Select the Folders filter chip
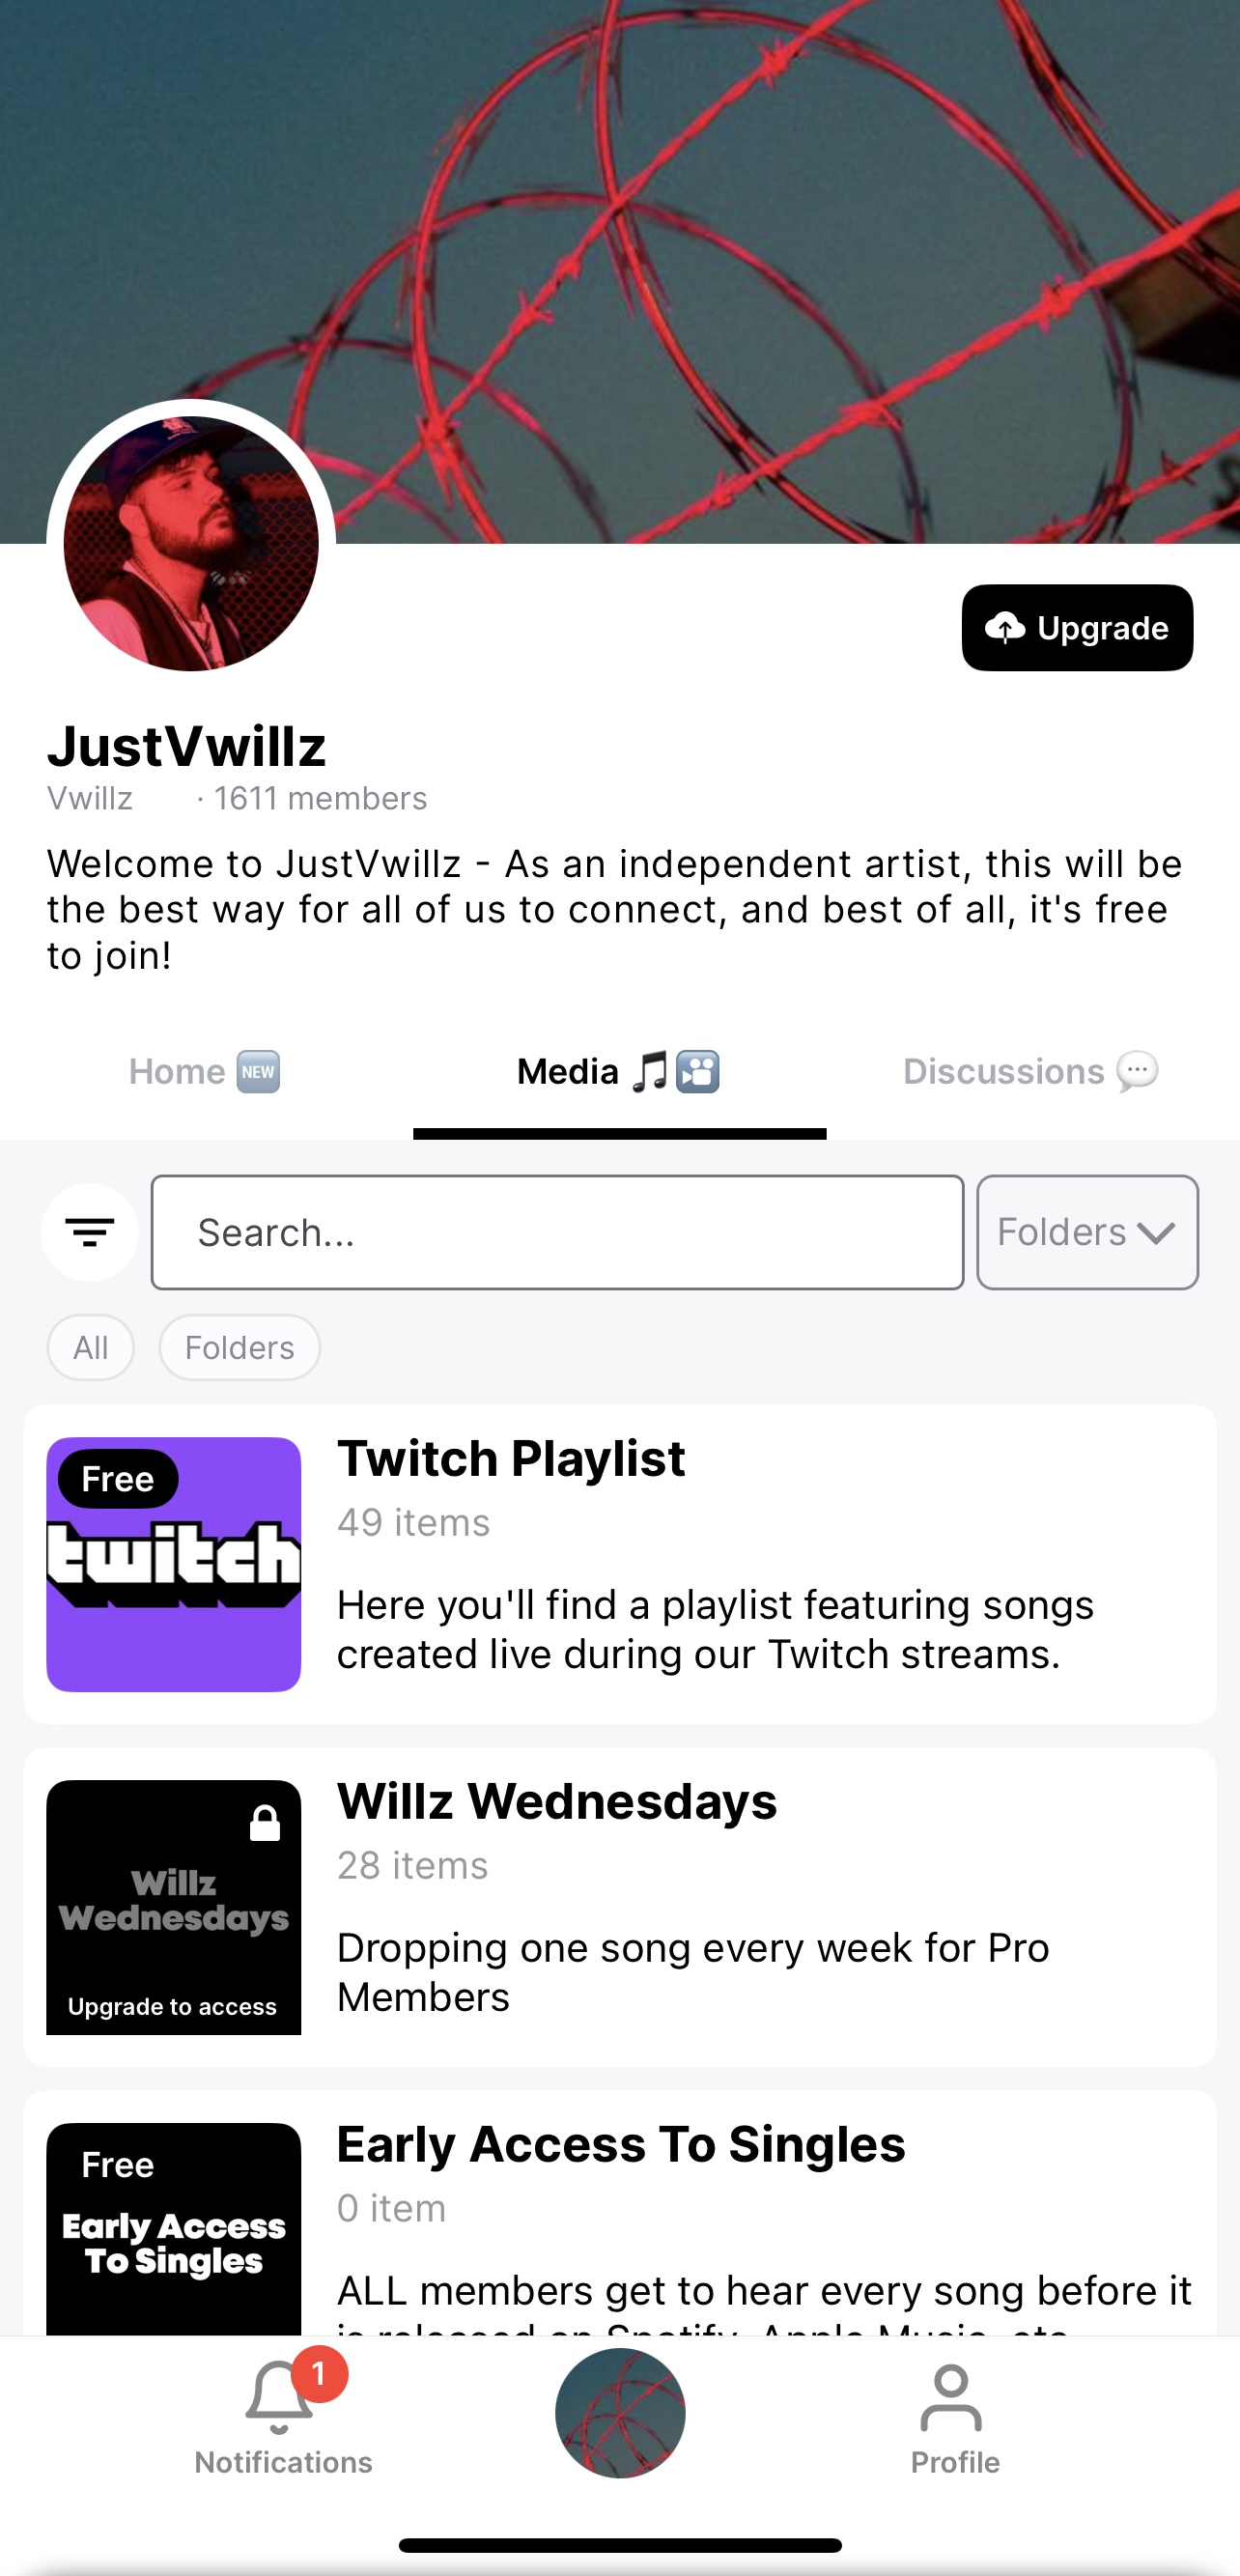The width and height of the screenshot is (1240, 2576). click(x=240, y=1347)
